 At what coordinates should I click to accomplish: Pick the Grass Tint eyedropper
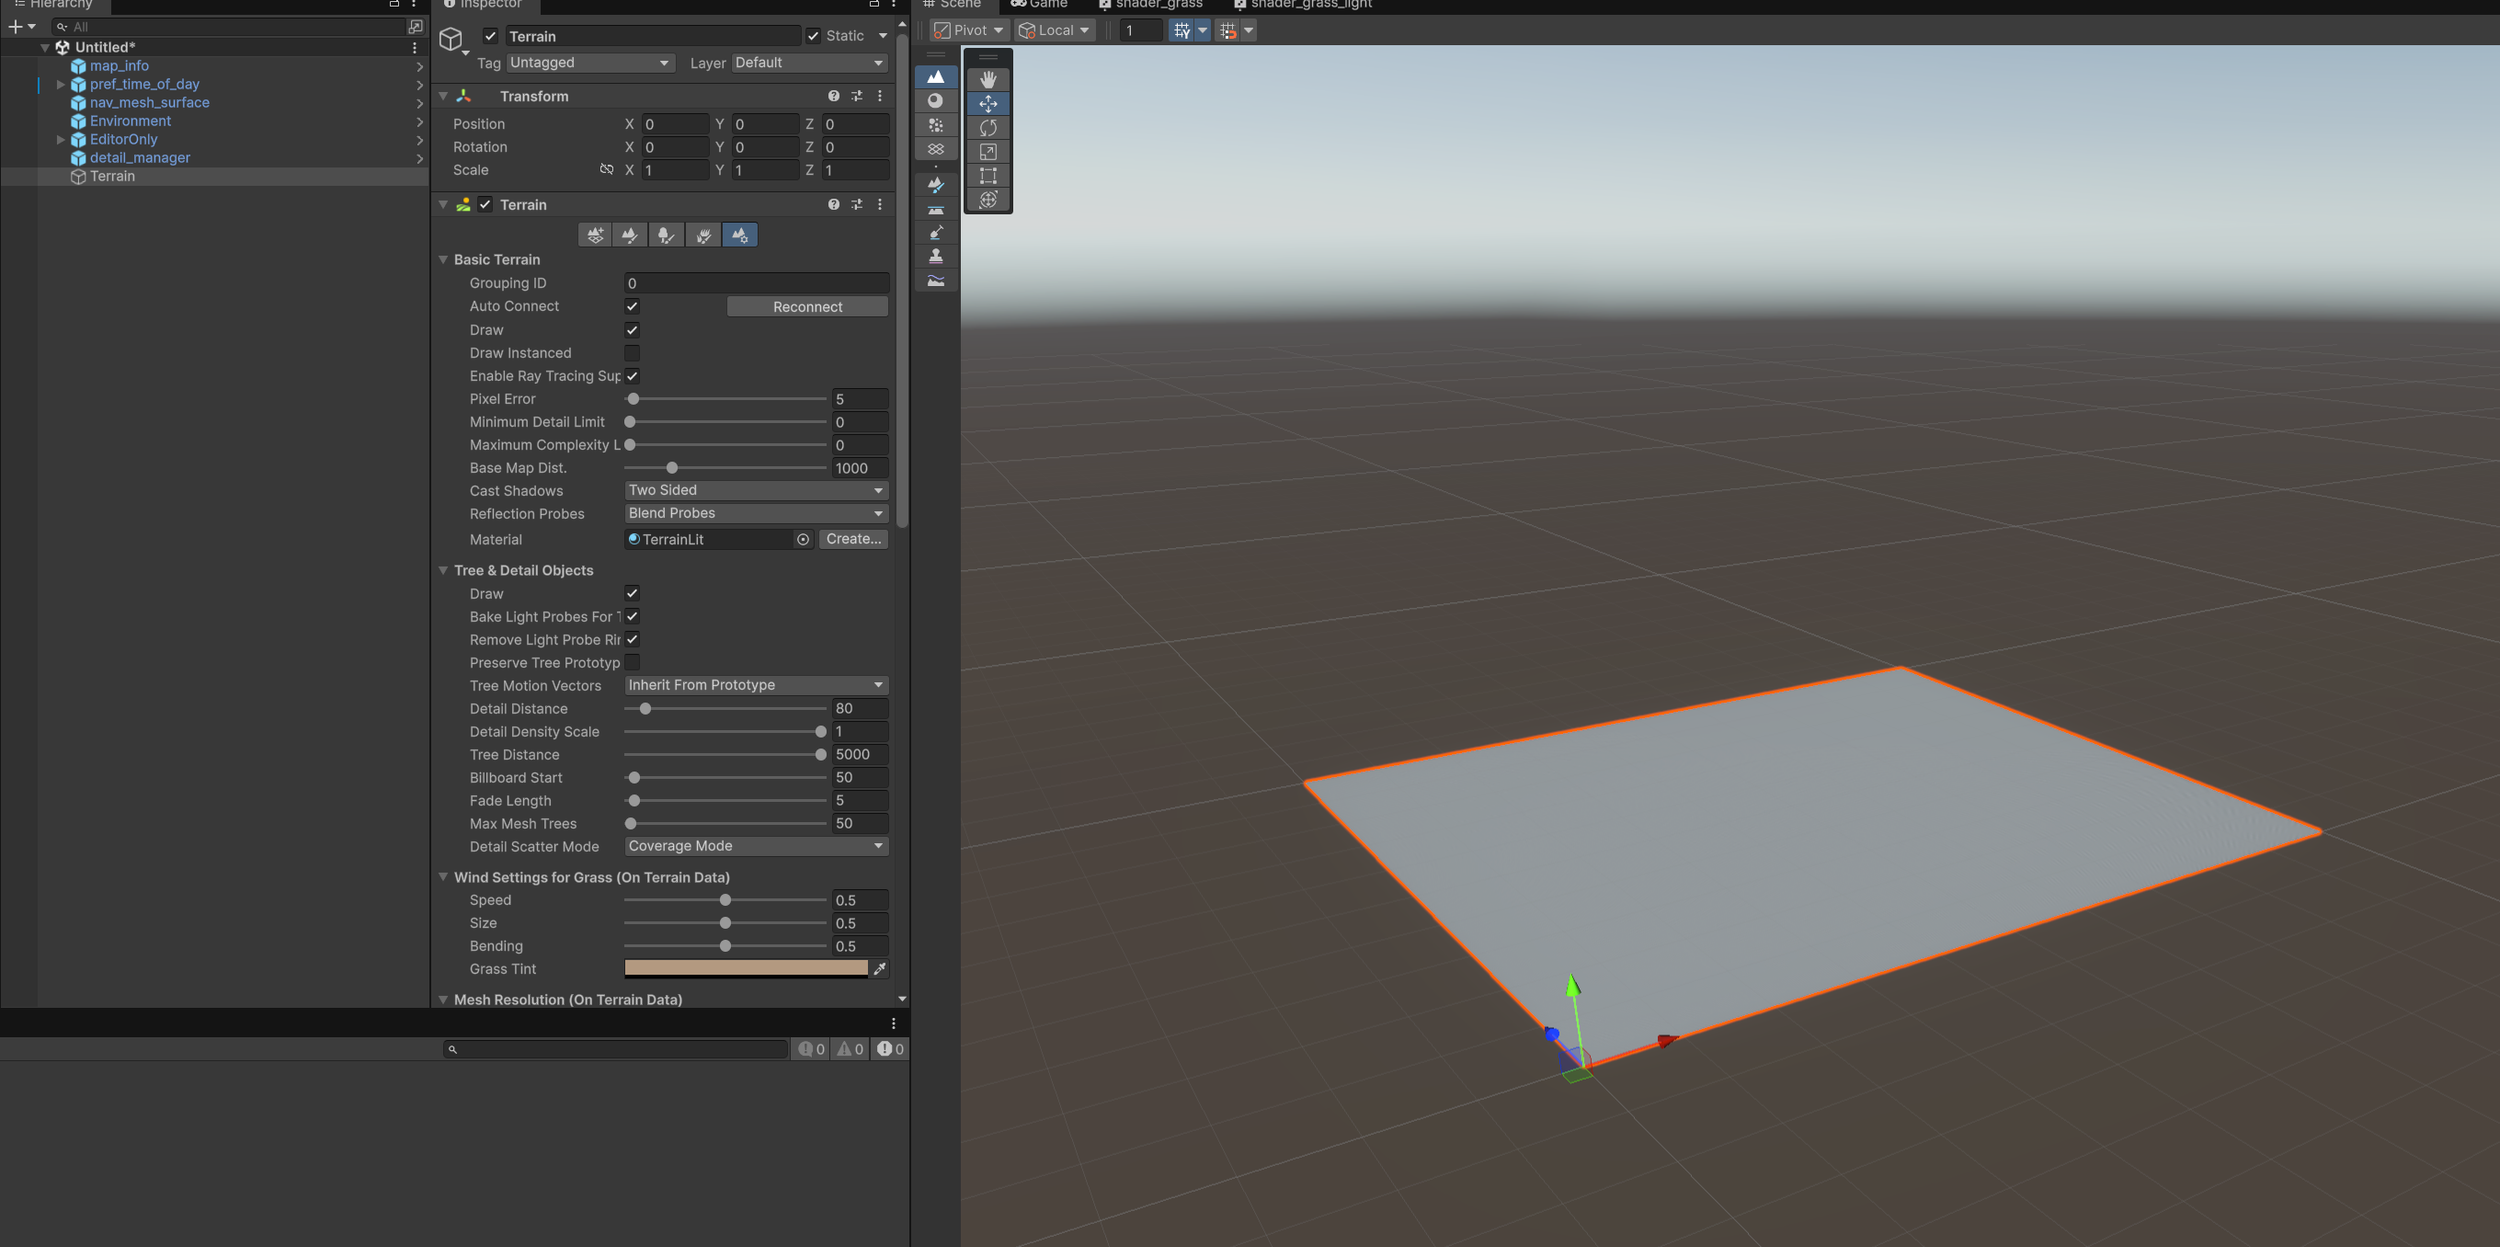tap(880, 969)
